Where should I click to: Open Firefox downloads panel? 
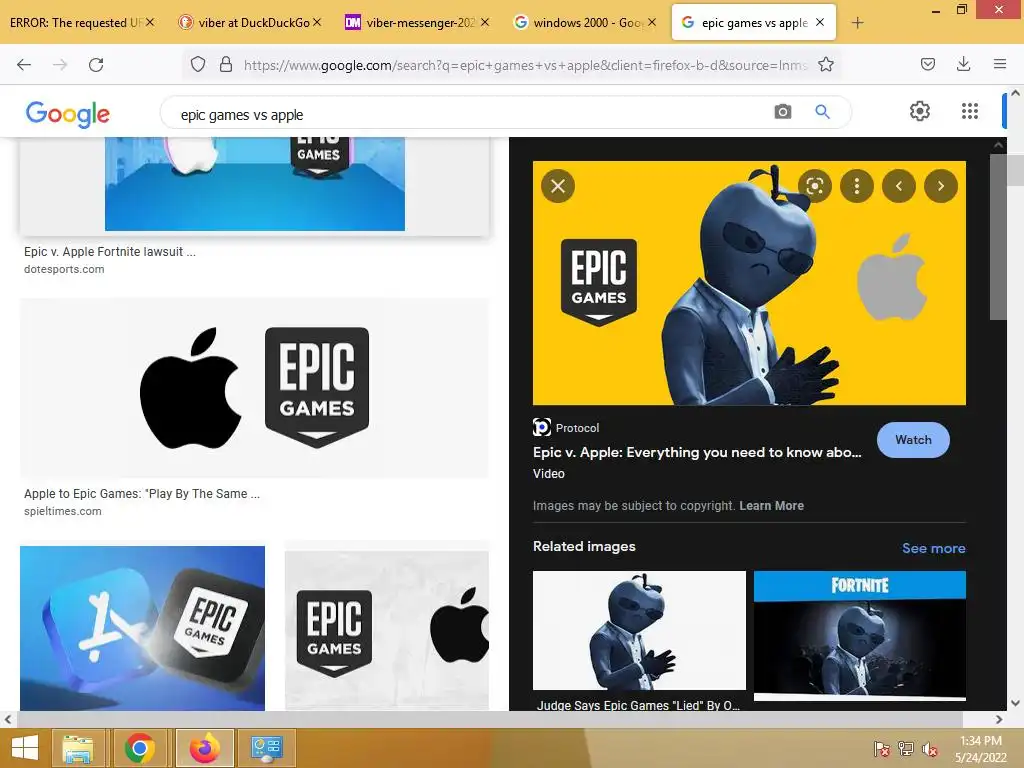click(x=963, y=64)
